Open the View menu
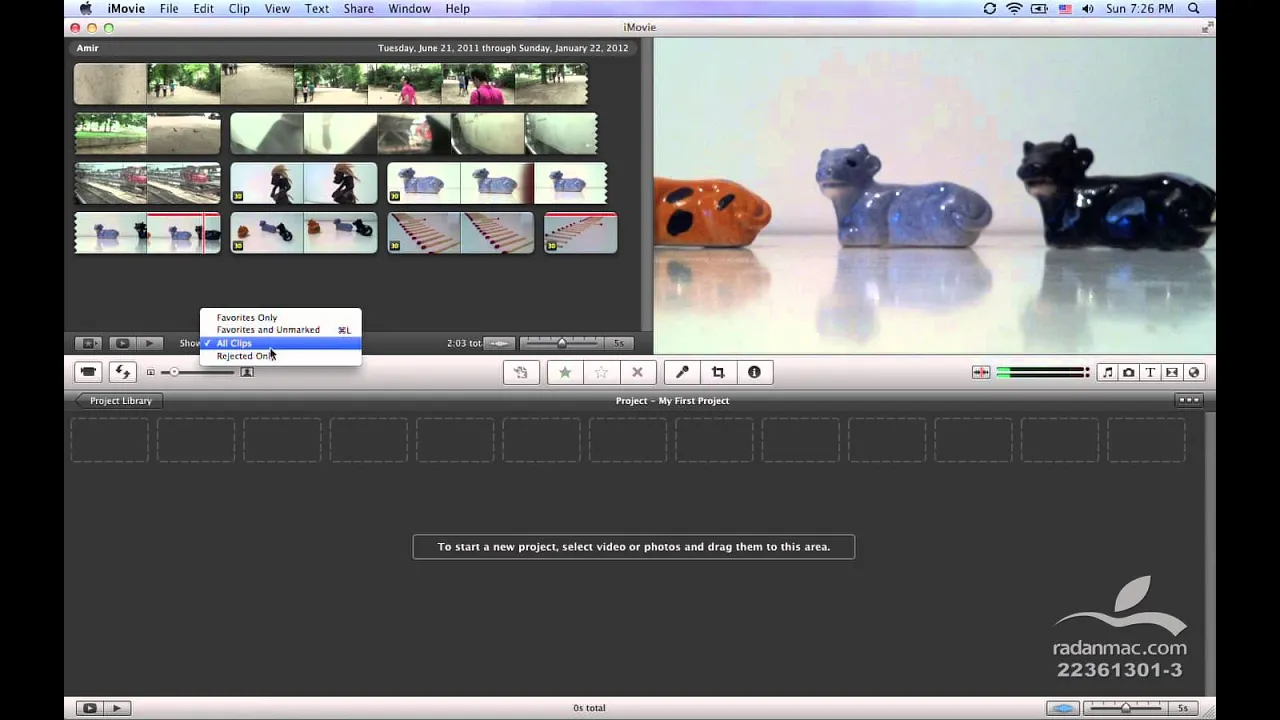The height and width of the screenshot is (720, 1280). point(277,9)
